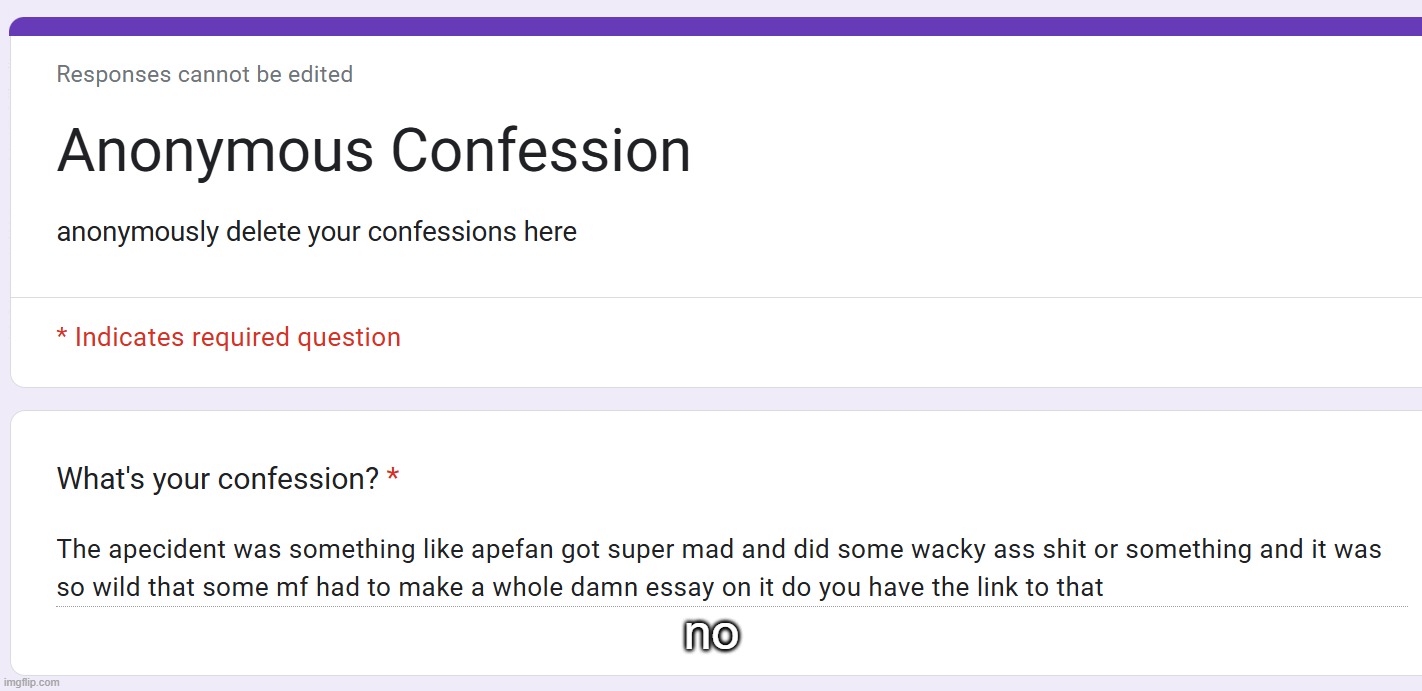Click the purple header bar atop the form

pyautogui.click(x=715, y=26)
